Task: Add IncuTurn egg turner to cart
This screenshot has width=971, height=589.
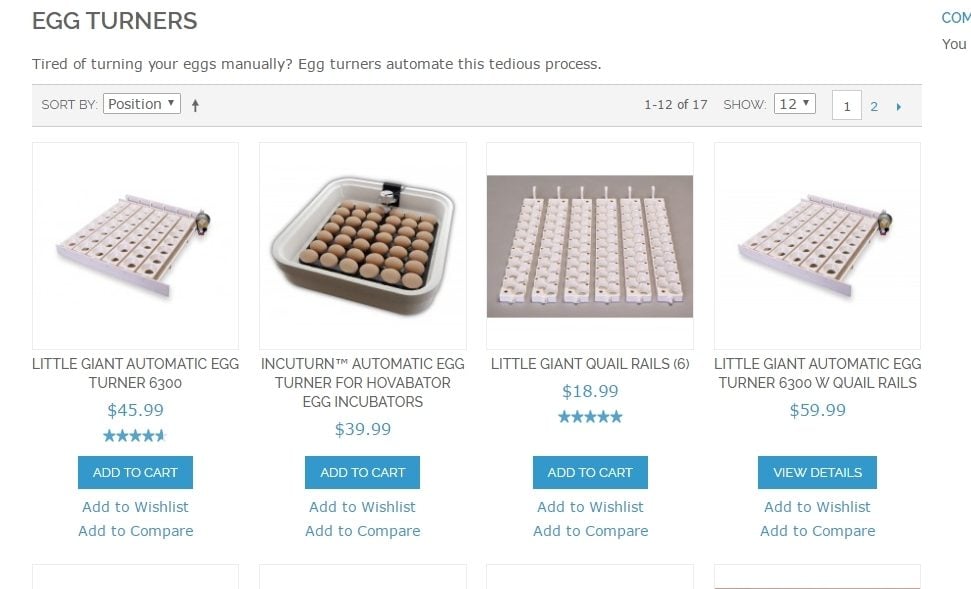Action: pos(362,472)
